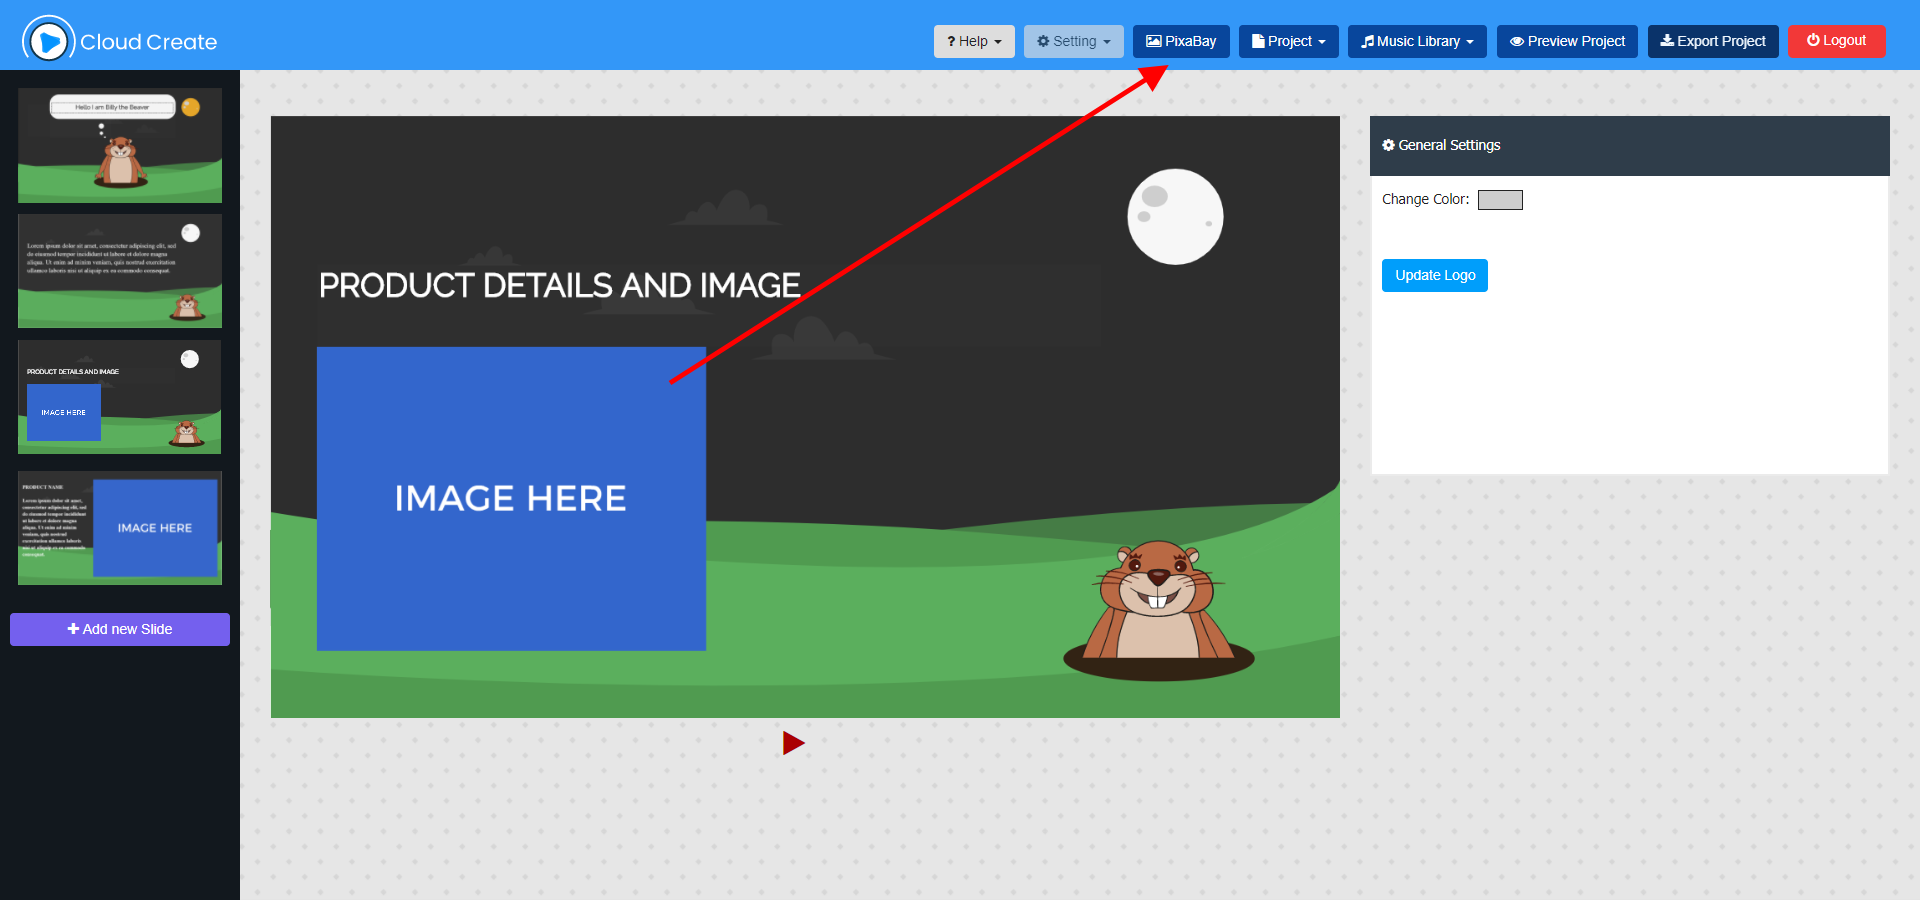This screenshot has width=1920, height=900.
Task: Select the second slide with Lorem ipsum text
Action: [120, 271]
